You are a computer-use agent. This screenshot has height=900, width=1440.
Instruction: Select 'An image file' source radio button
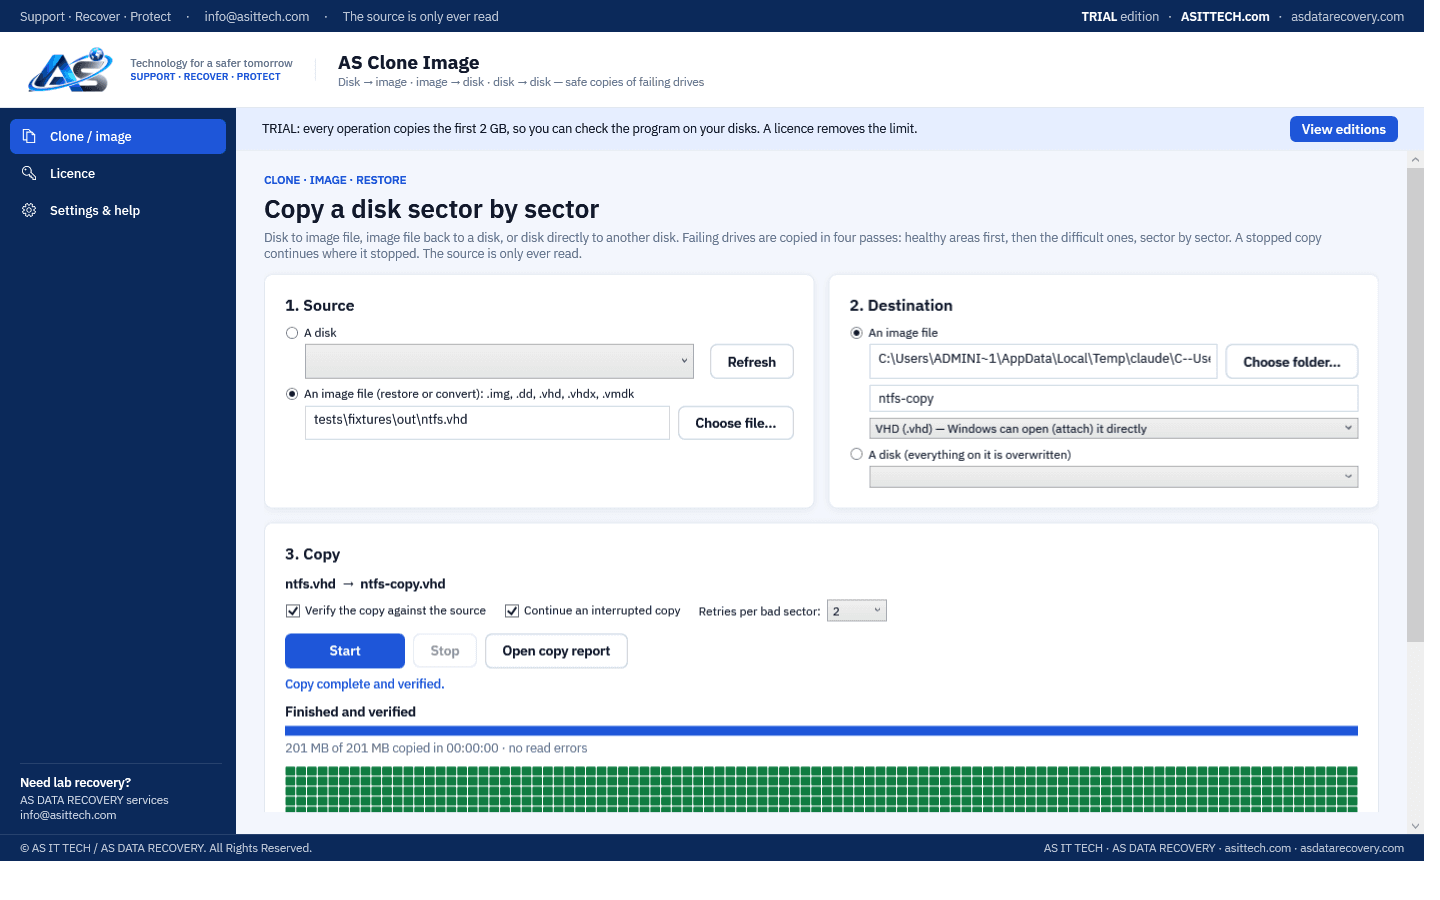[x=292, y=394]
